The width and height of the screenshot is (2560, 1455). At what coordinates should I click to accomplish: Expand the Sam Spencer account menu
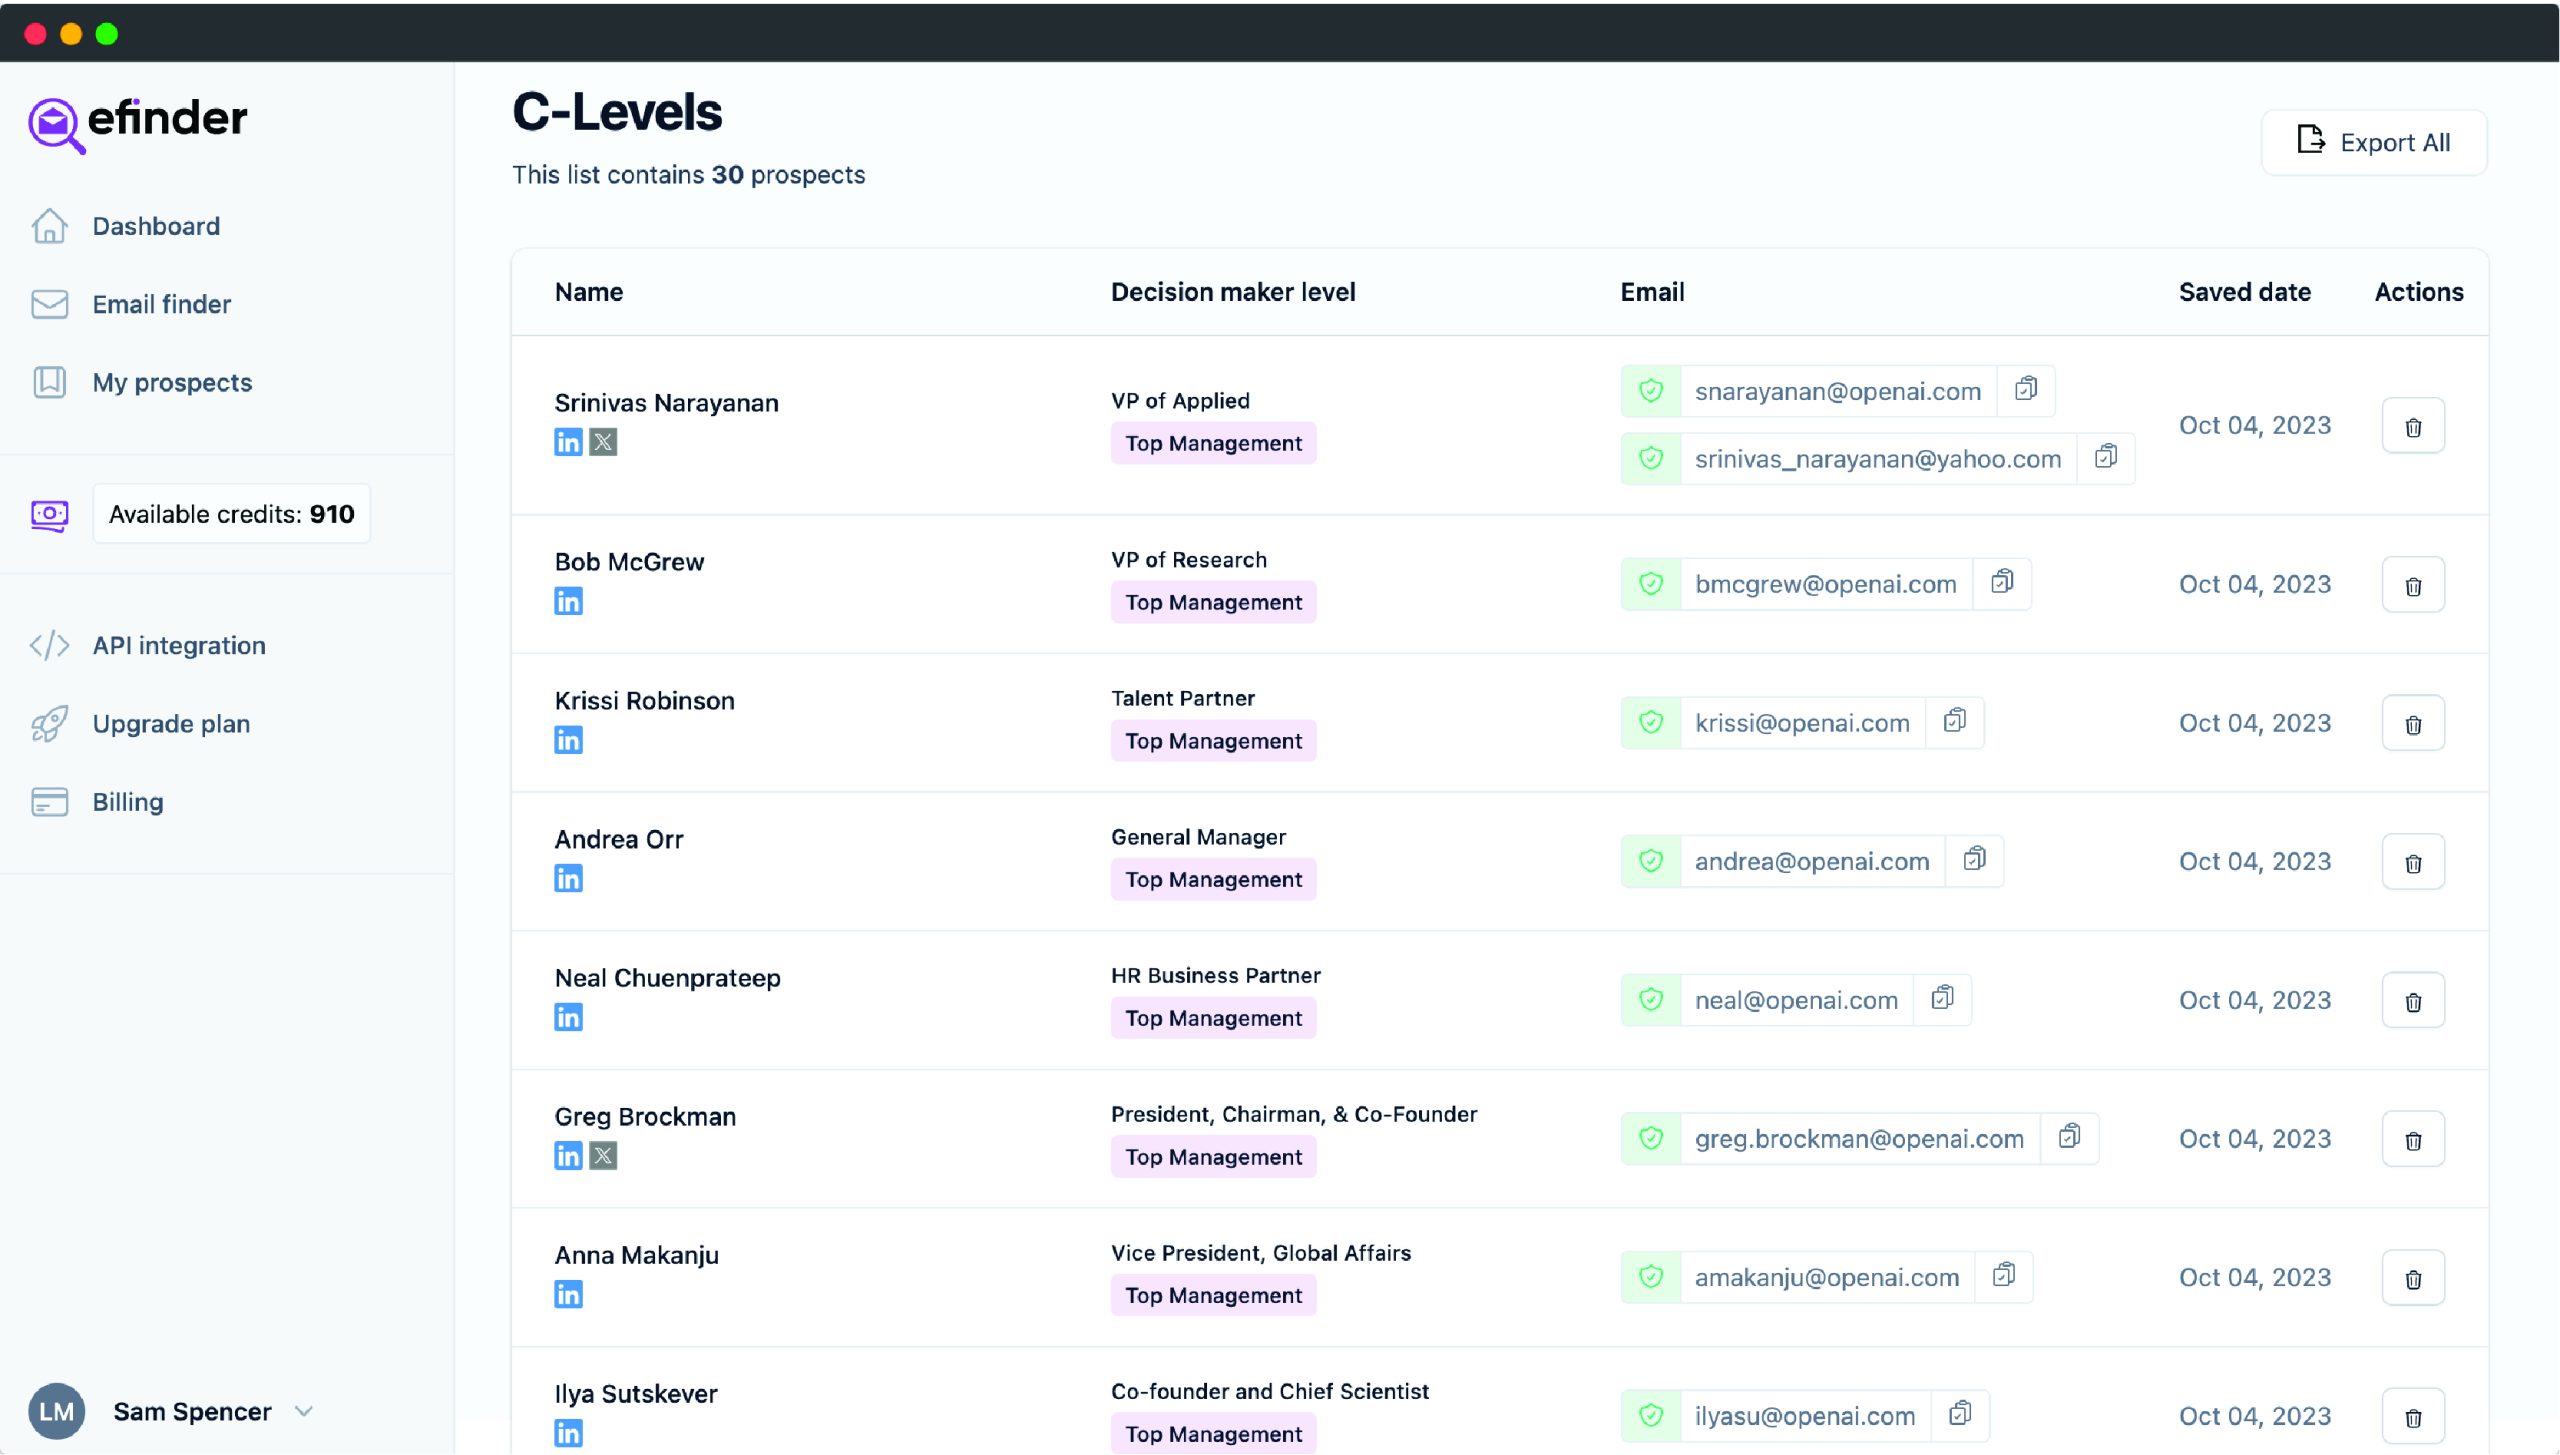tap(303, 1411)
